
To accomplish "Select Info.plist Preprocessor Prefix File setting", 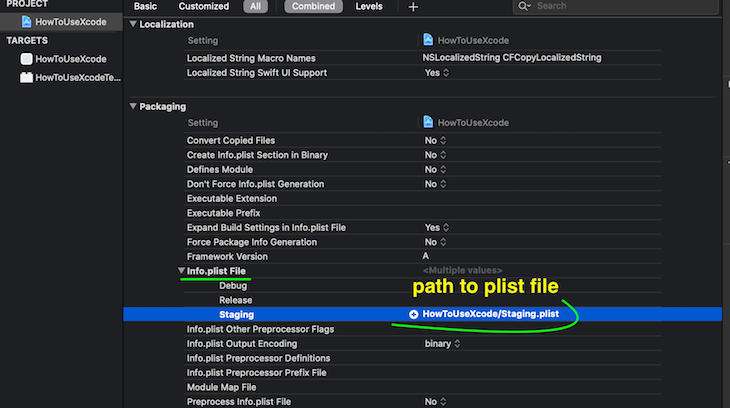I will tap(257, 373).
